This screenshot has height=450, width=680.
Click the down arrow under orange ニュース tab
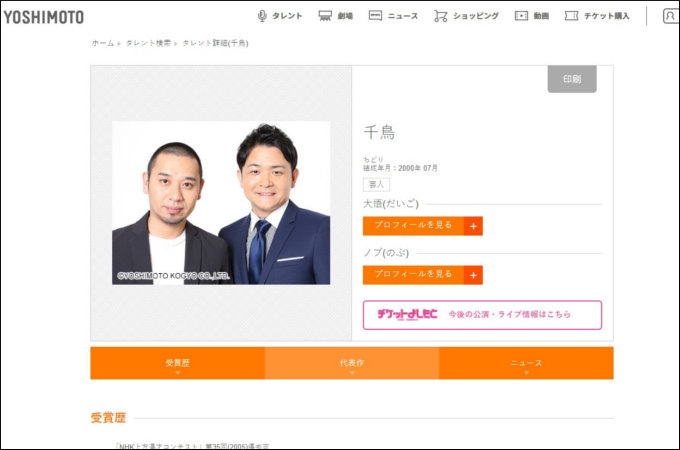point(526,373)
